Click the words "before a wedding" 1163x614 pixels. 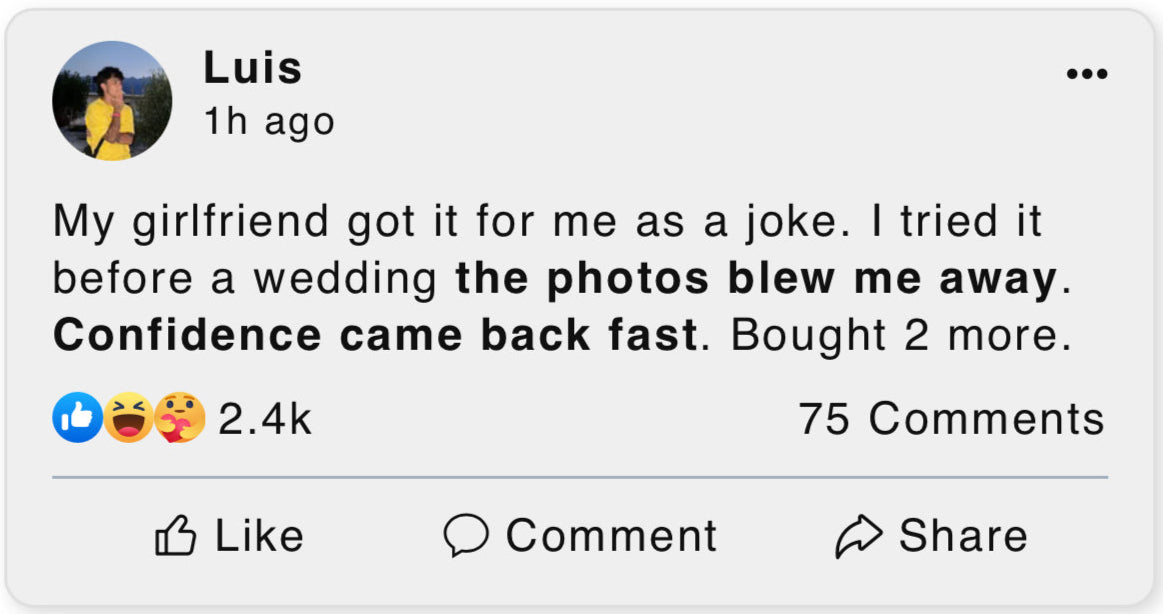pyautogui.click(x=244, y=280)
